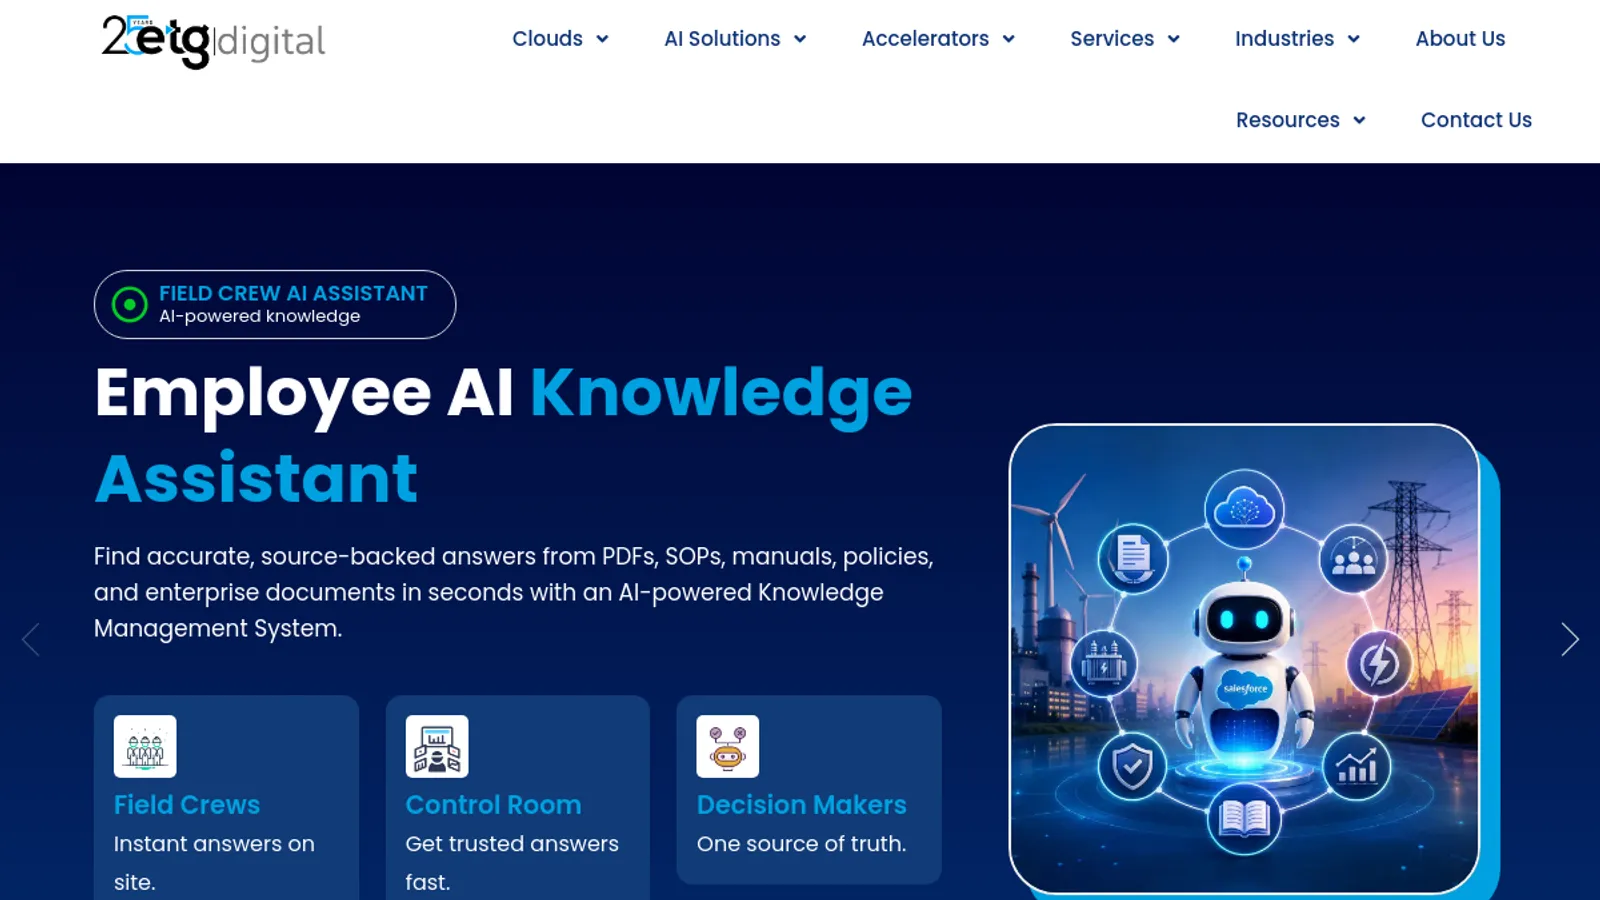Click the 'Find accurate, source-backed answers' paragraph
This screenshot has height=900, width=1600.
(x=514, y=592)
